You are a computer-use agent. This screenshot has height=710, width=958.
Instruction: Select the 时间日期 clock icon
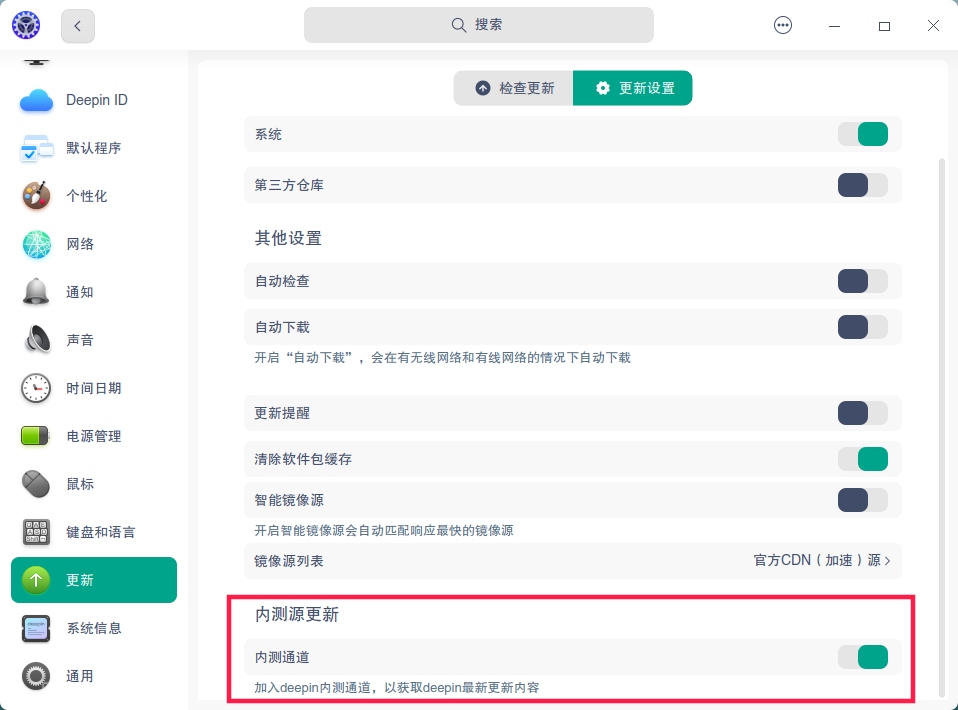pyautogui.click(x=36, y=388)
